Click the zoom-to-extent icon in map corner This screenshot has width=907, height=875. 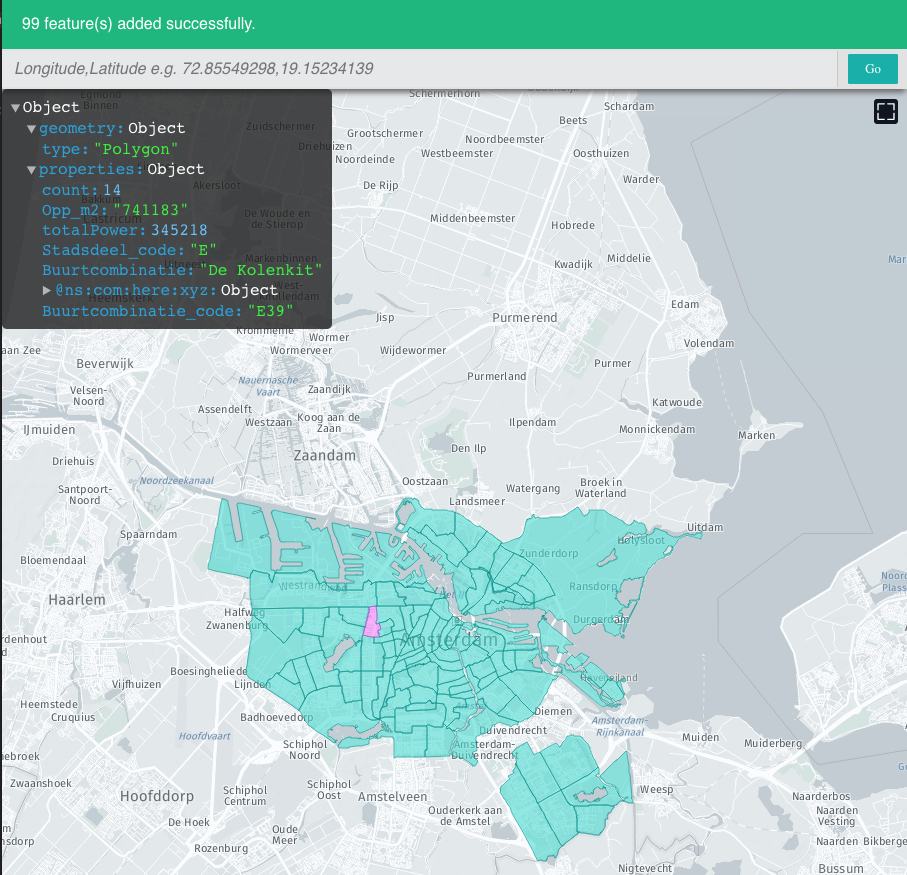pos(884,112)
